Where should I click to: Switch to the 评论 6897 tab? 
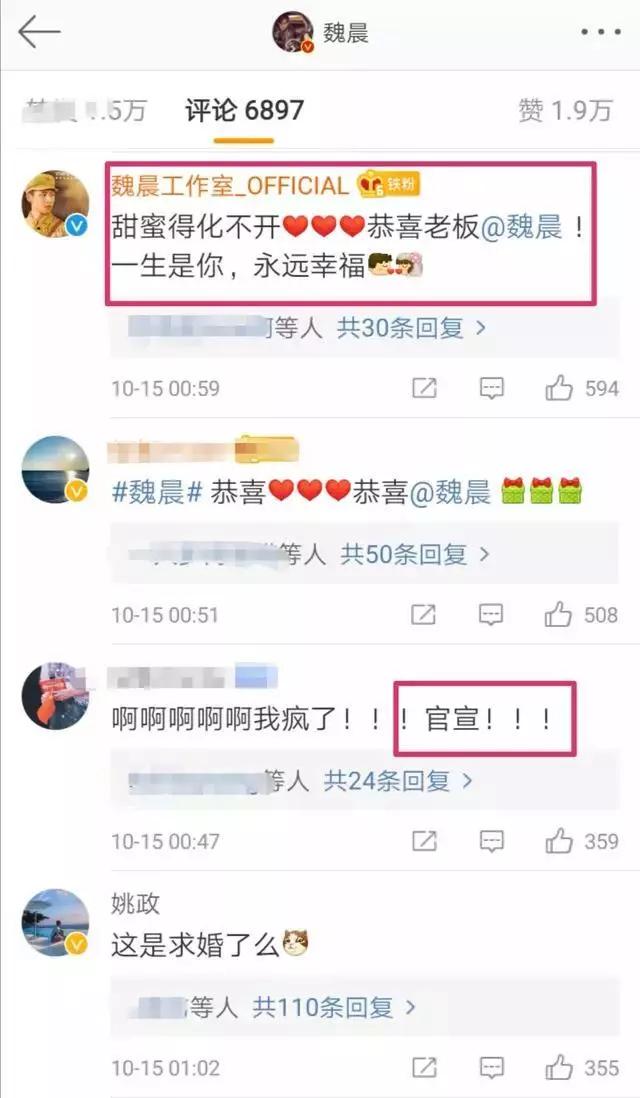244,111
